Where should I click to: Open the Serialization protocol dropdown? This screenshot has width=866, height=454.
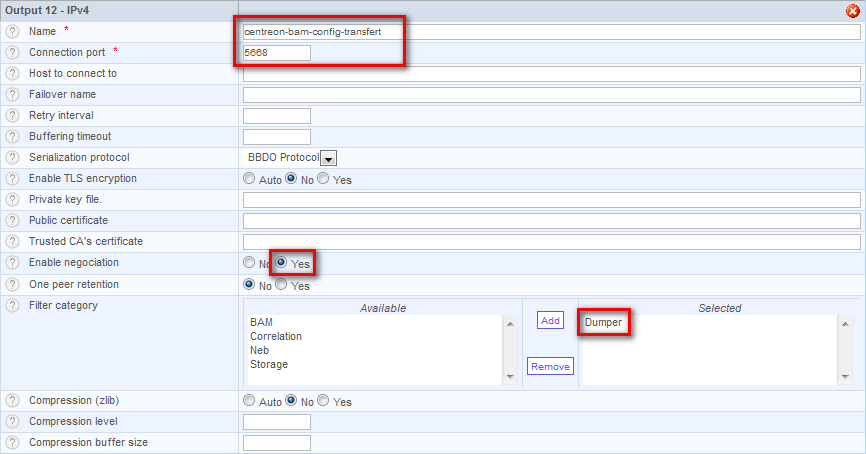[x=328, y=158]
